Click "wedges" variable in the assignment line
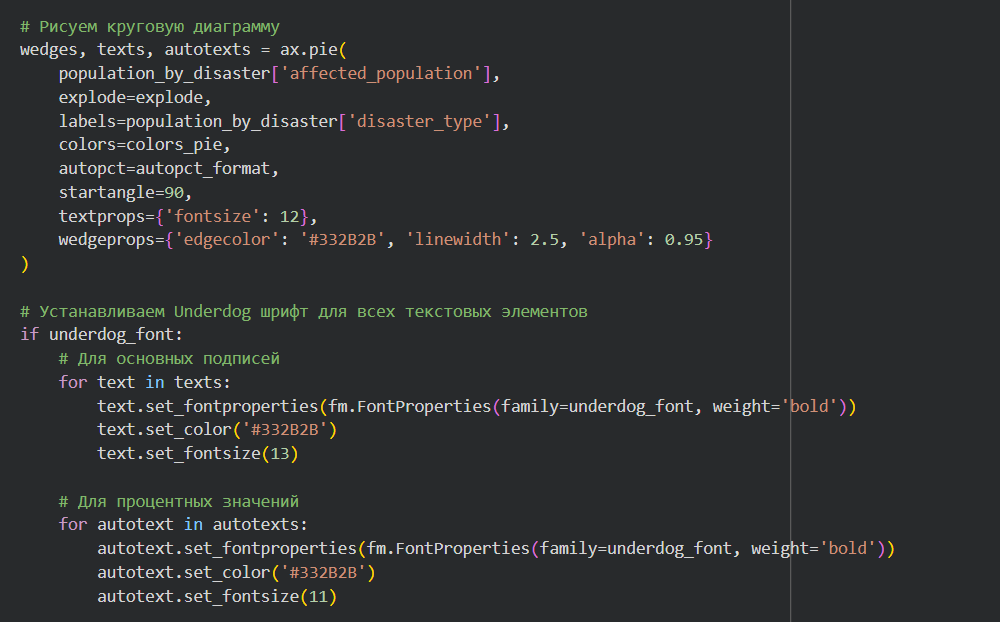Image resolution: width=1000 pixels, height=622 pixels. point(48,50)
